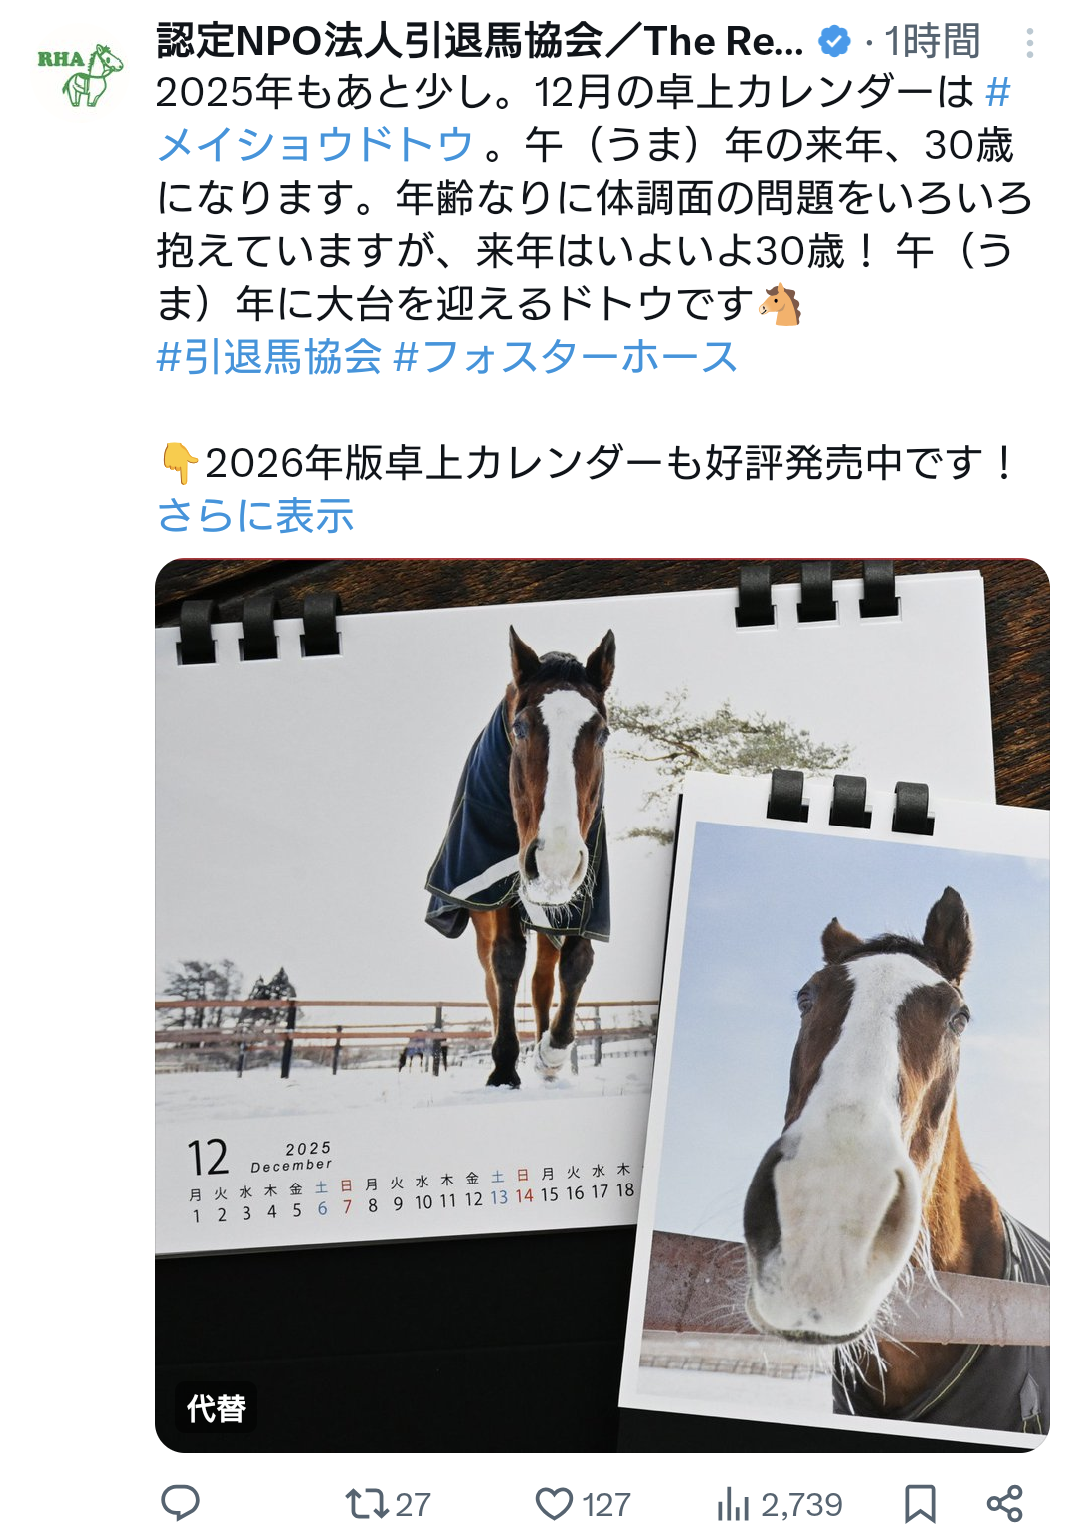This screenshot has width=1080, height=1535.
Task: Click the RHA profile avatar
Action: tap(80, 74)
